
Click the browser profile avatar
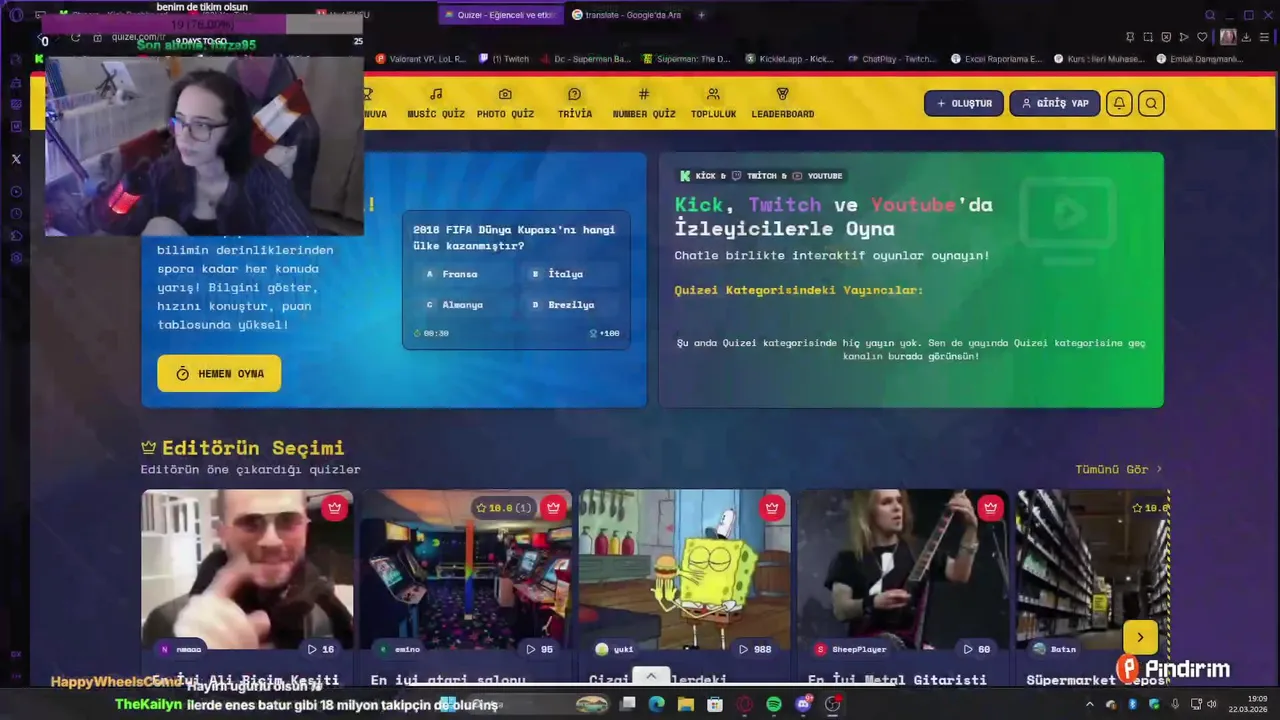[1228, 37]
